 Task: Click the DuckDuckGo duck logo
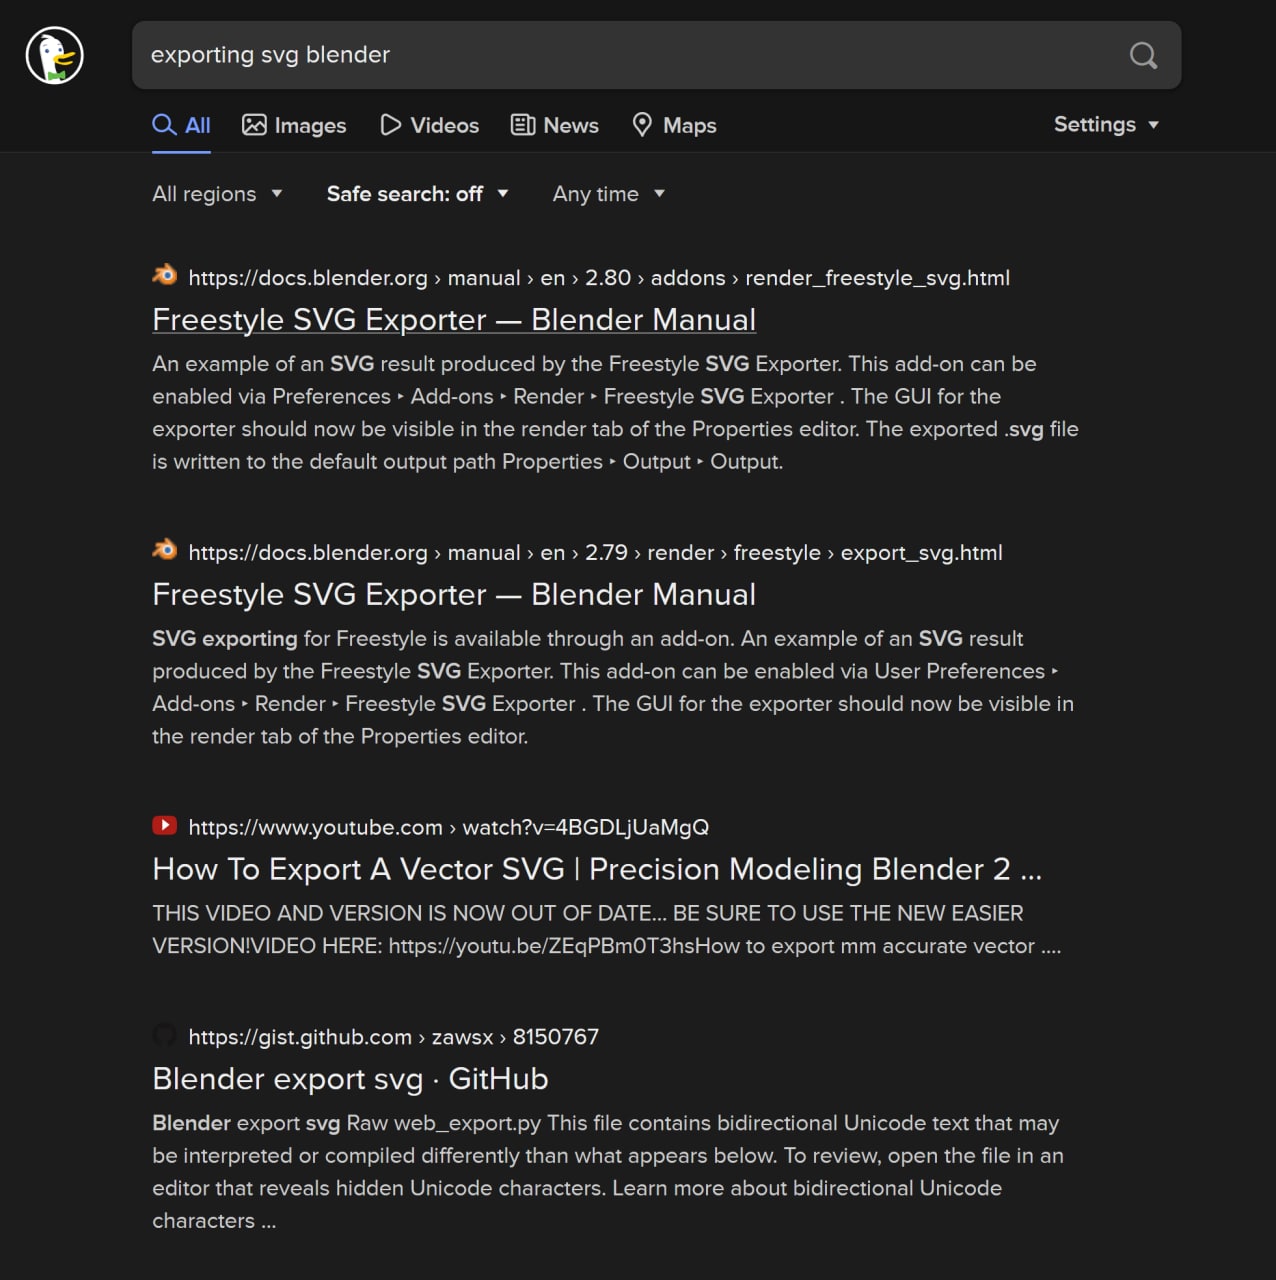(x=54, y=55)
